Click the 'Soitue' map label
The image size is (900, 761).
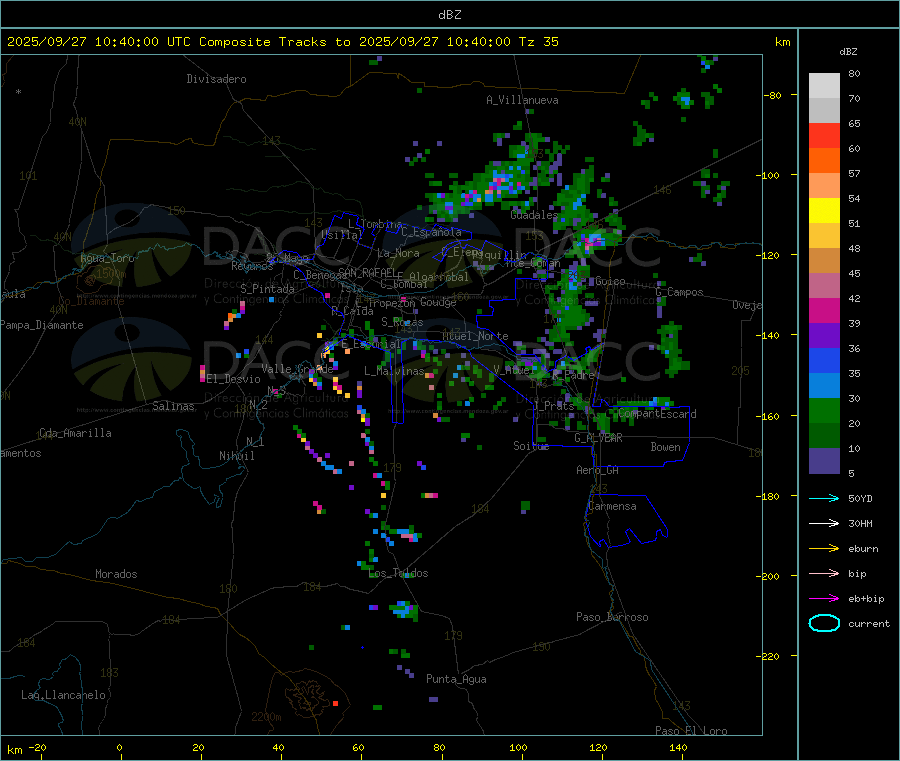tap(531, 446)
